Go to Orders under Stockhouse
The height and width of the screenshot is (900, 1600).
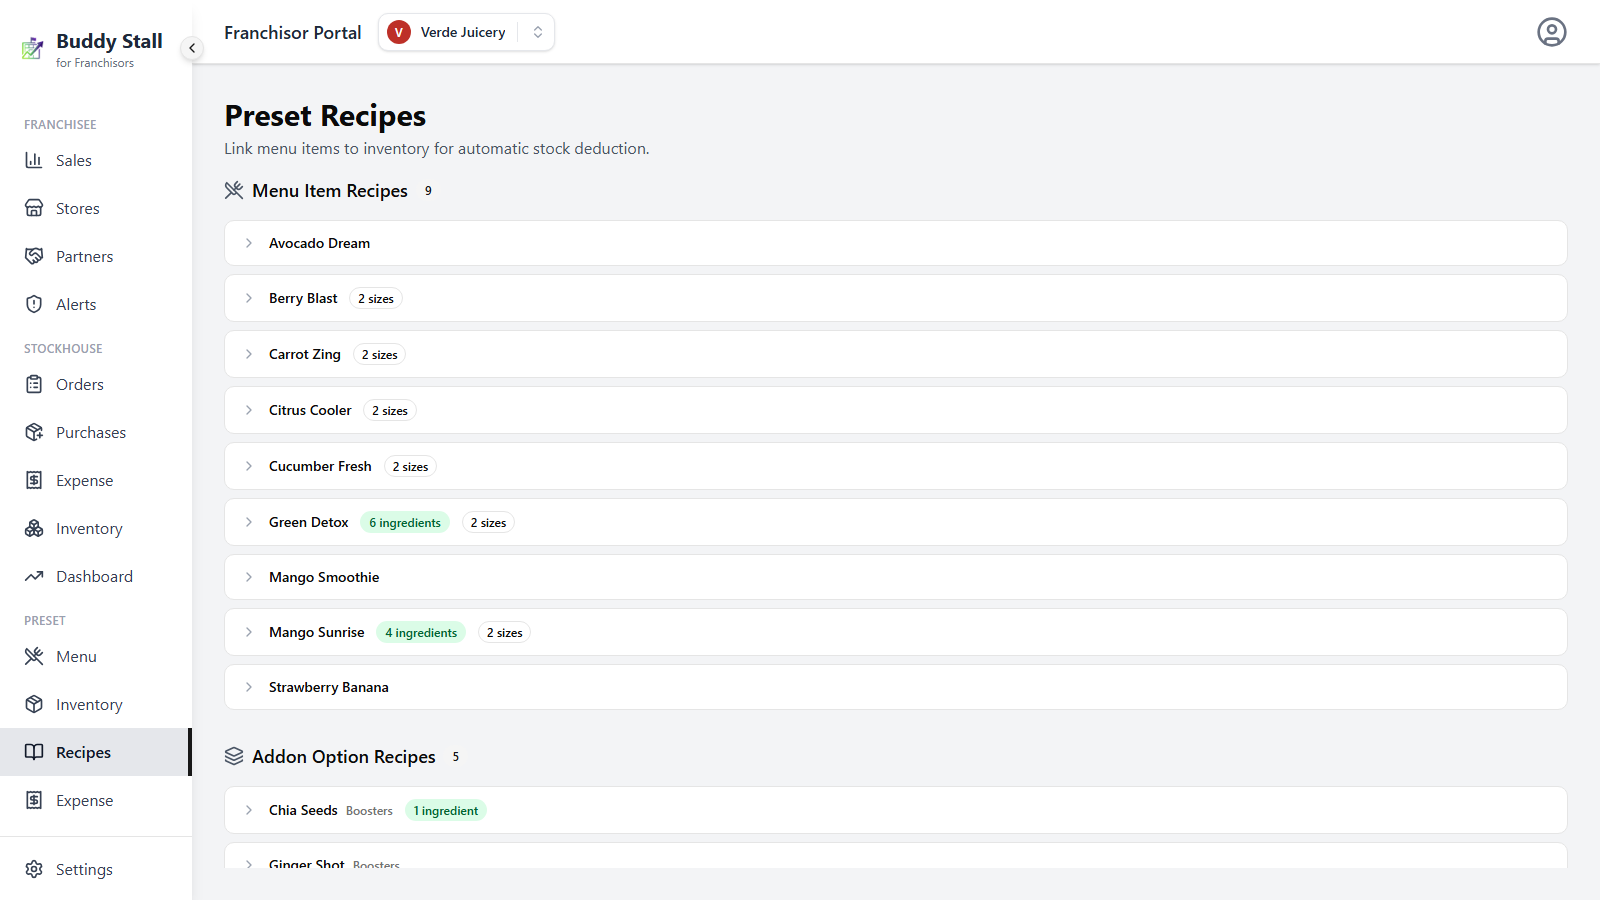[x=96, y=384]
